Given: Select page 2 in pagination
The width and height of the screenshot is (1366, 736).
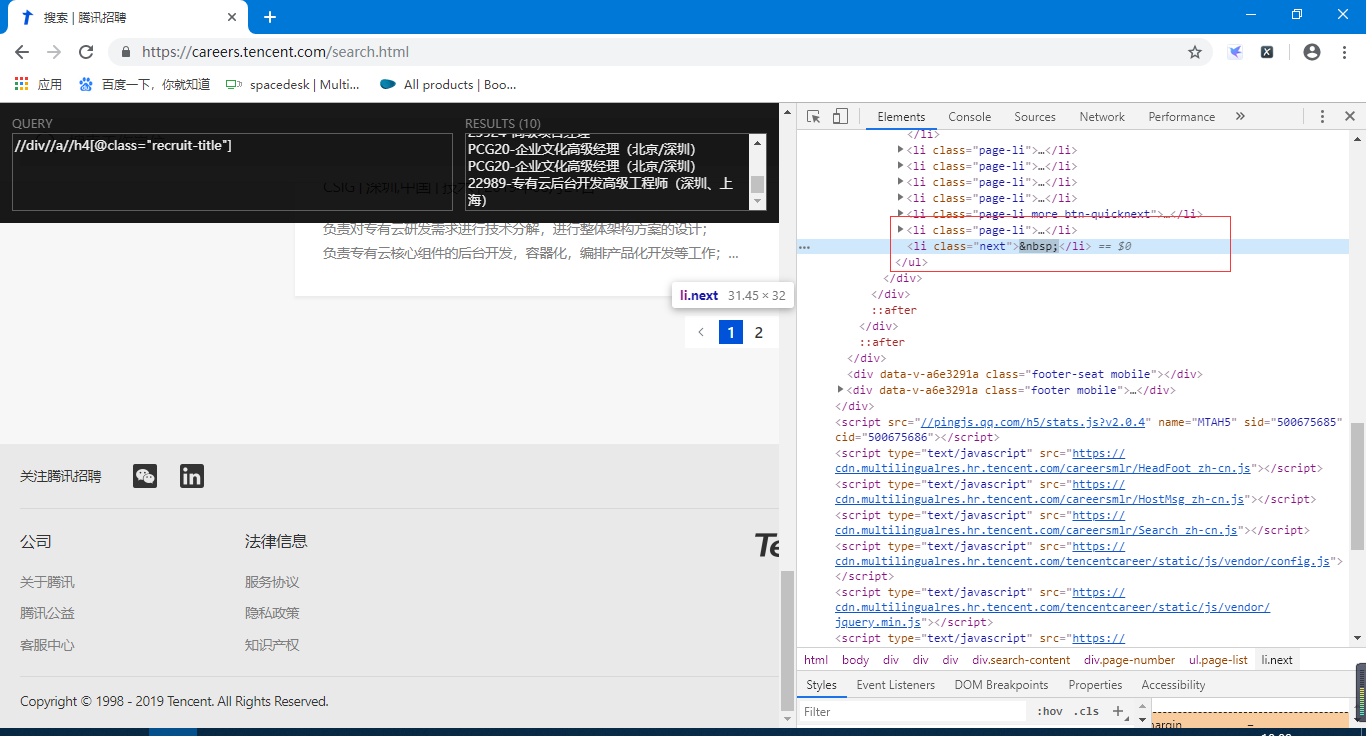Looking at the screenshot, I should (x=759, y=332).
